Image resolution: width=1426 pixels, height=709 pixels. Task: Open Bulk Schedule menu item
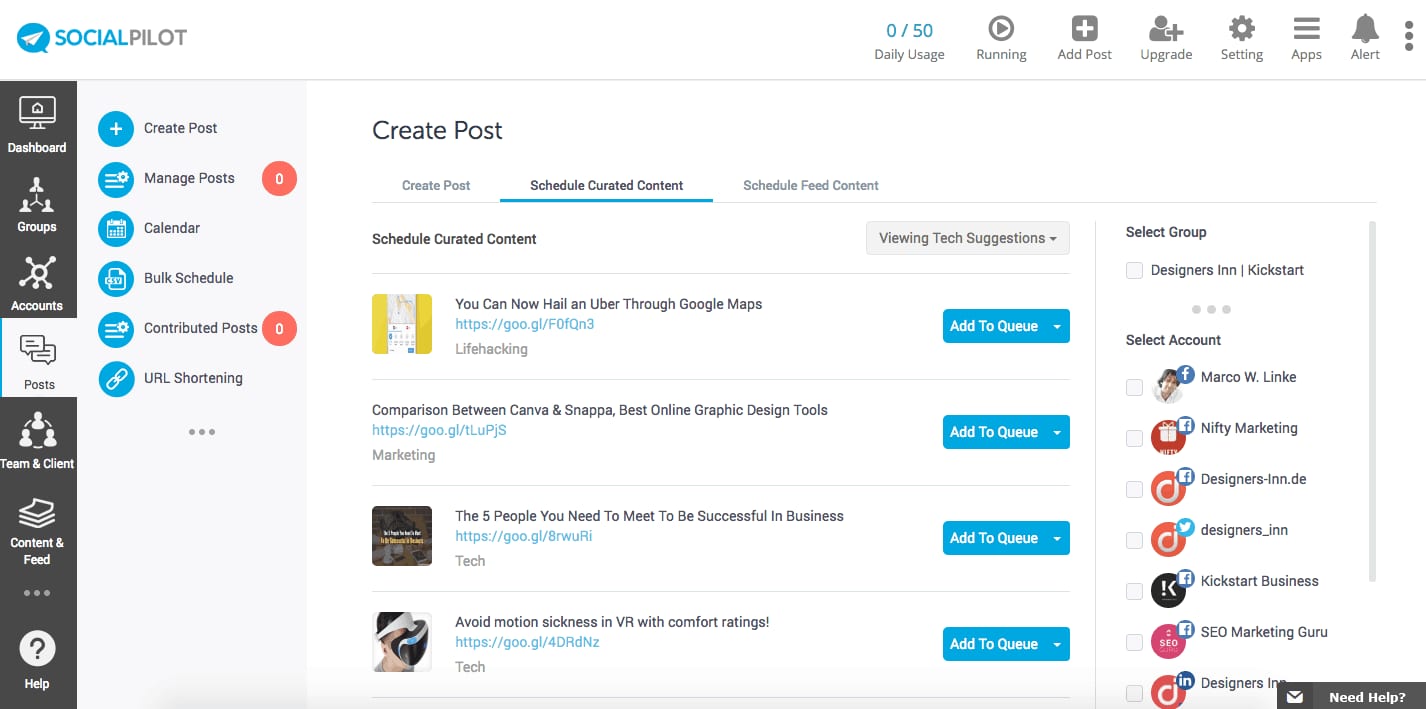click(x=189, y=278)
